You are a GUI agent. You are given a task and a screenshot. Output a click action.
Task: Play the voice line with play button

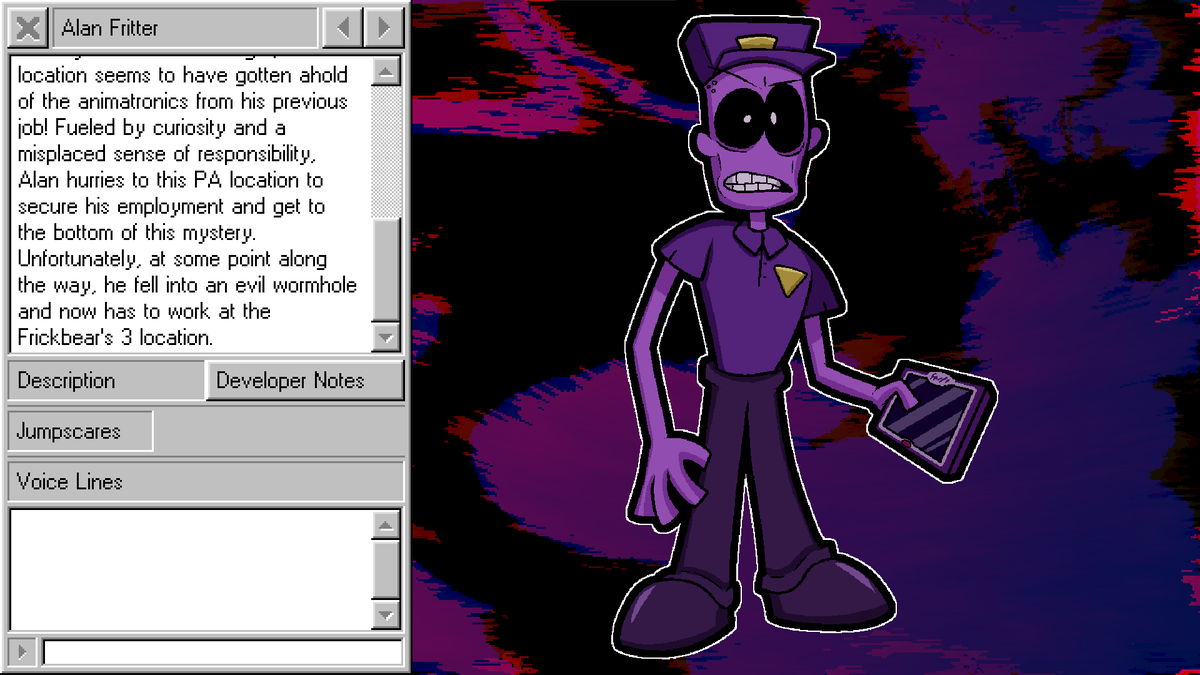[24, 652]
